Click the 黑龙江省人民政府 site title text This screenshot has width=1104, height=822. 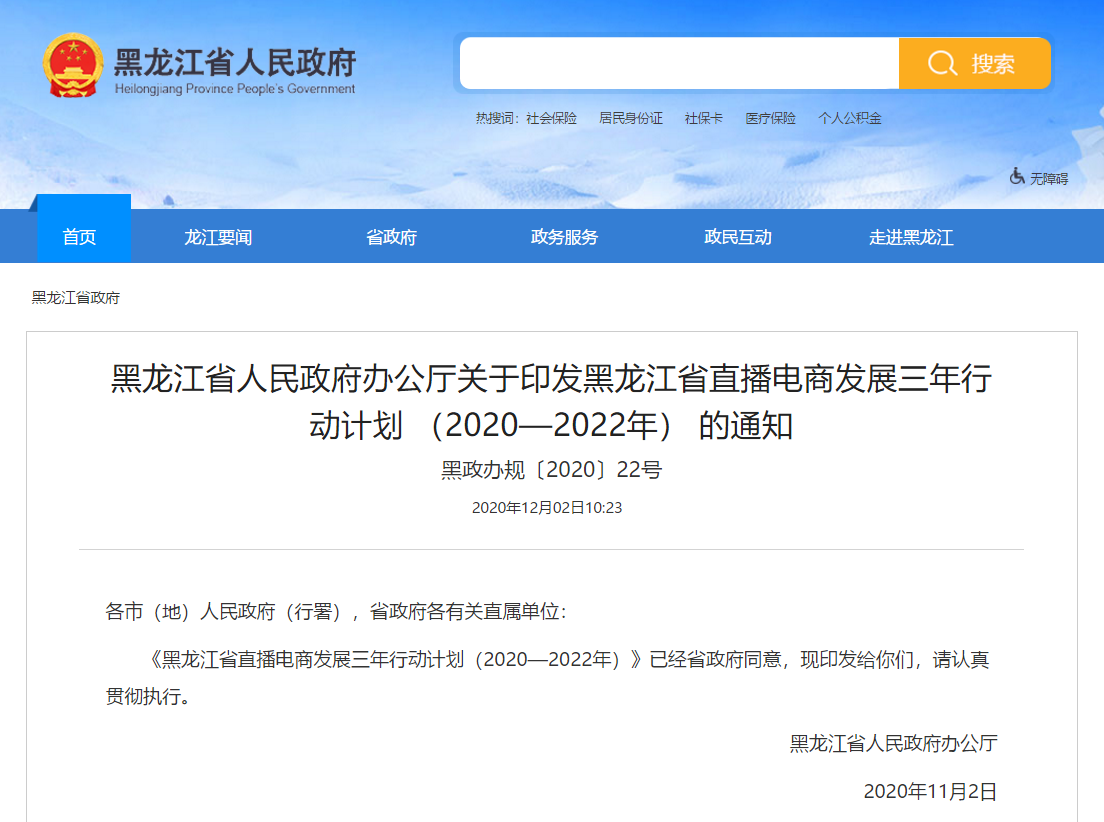235,63
